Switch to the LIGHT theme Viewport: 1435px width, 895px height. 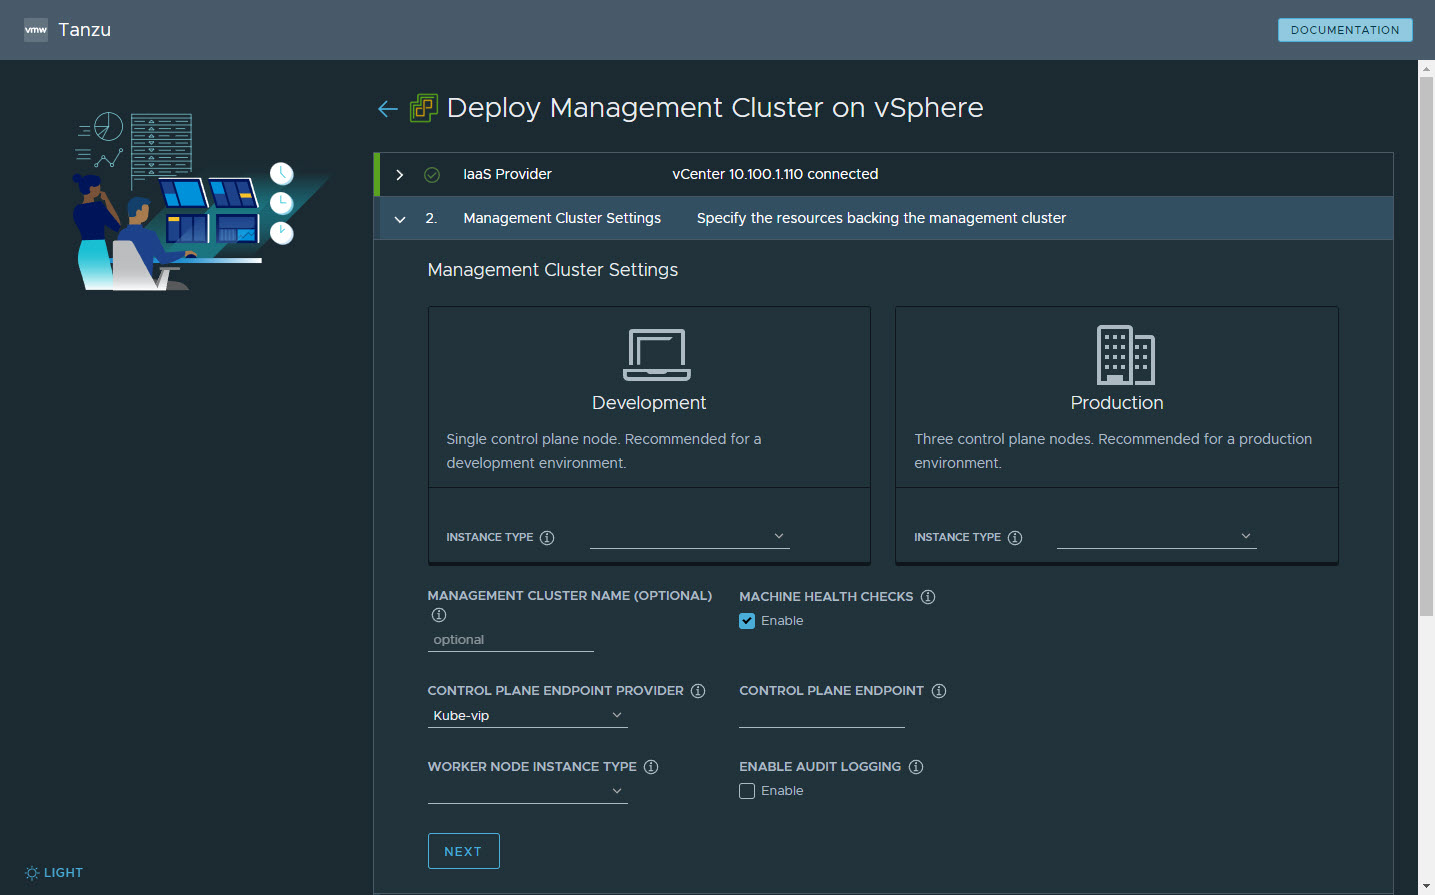click(54, 873)
